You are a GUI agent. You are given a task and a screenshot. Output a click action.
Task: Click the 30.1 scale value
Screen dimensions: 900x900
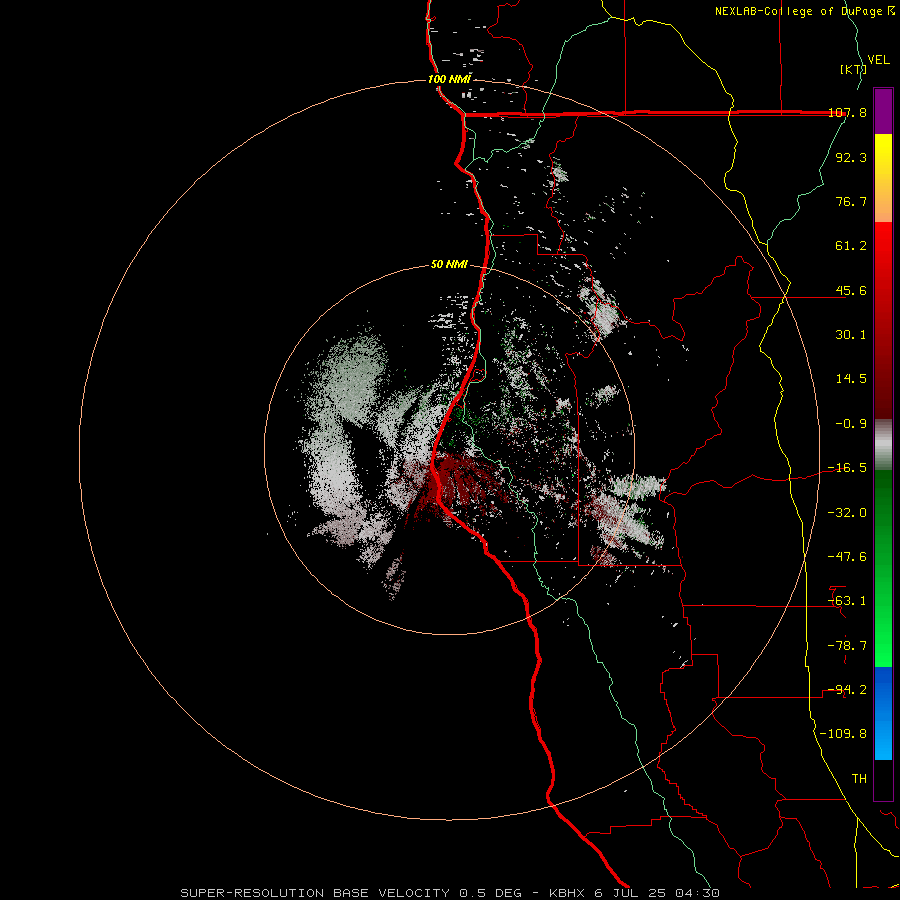[x=851, y=335]
